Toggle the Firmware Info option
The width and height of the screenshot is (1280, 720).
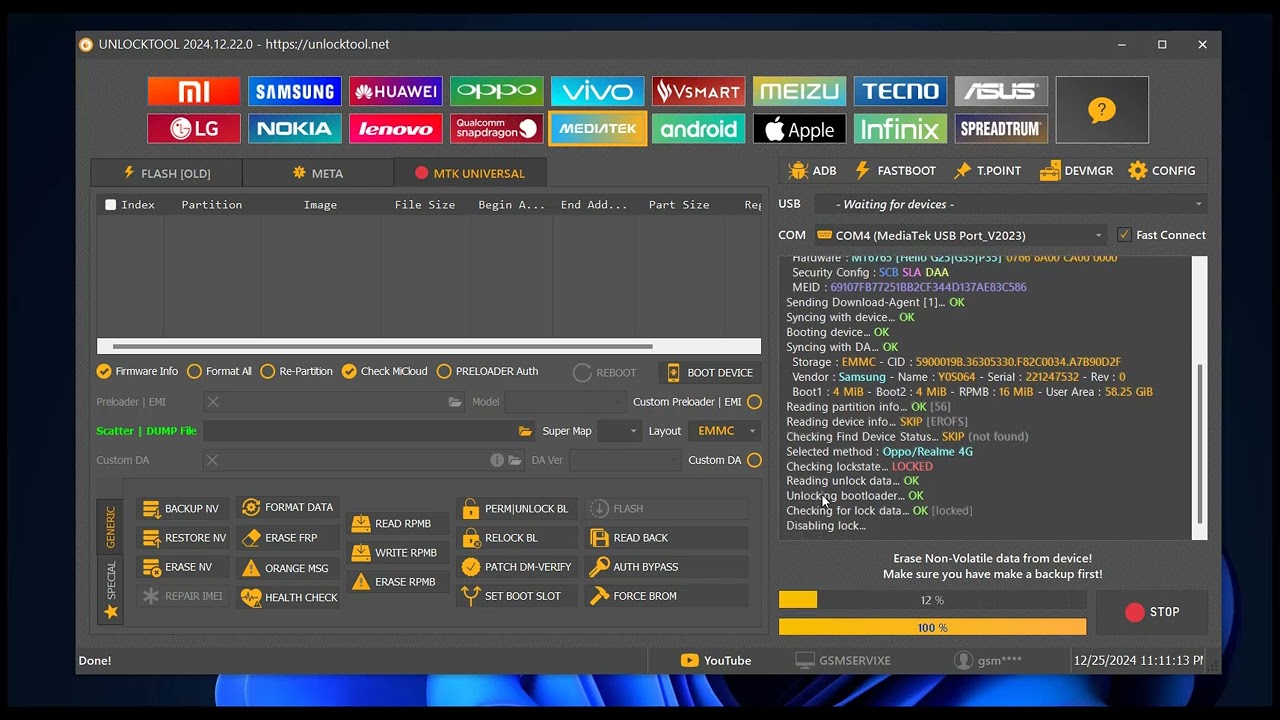coord(137,371)
